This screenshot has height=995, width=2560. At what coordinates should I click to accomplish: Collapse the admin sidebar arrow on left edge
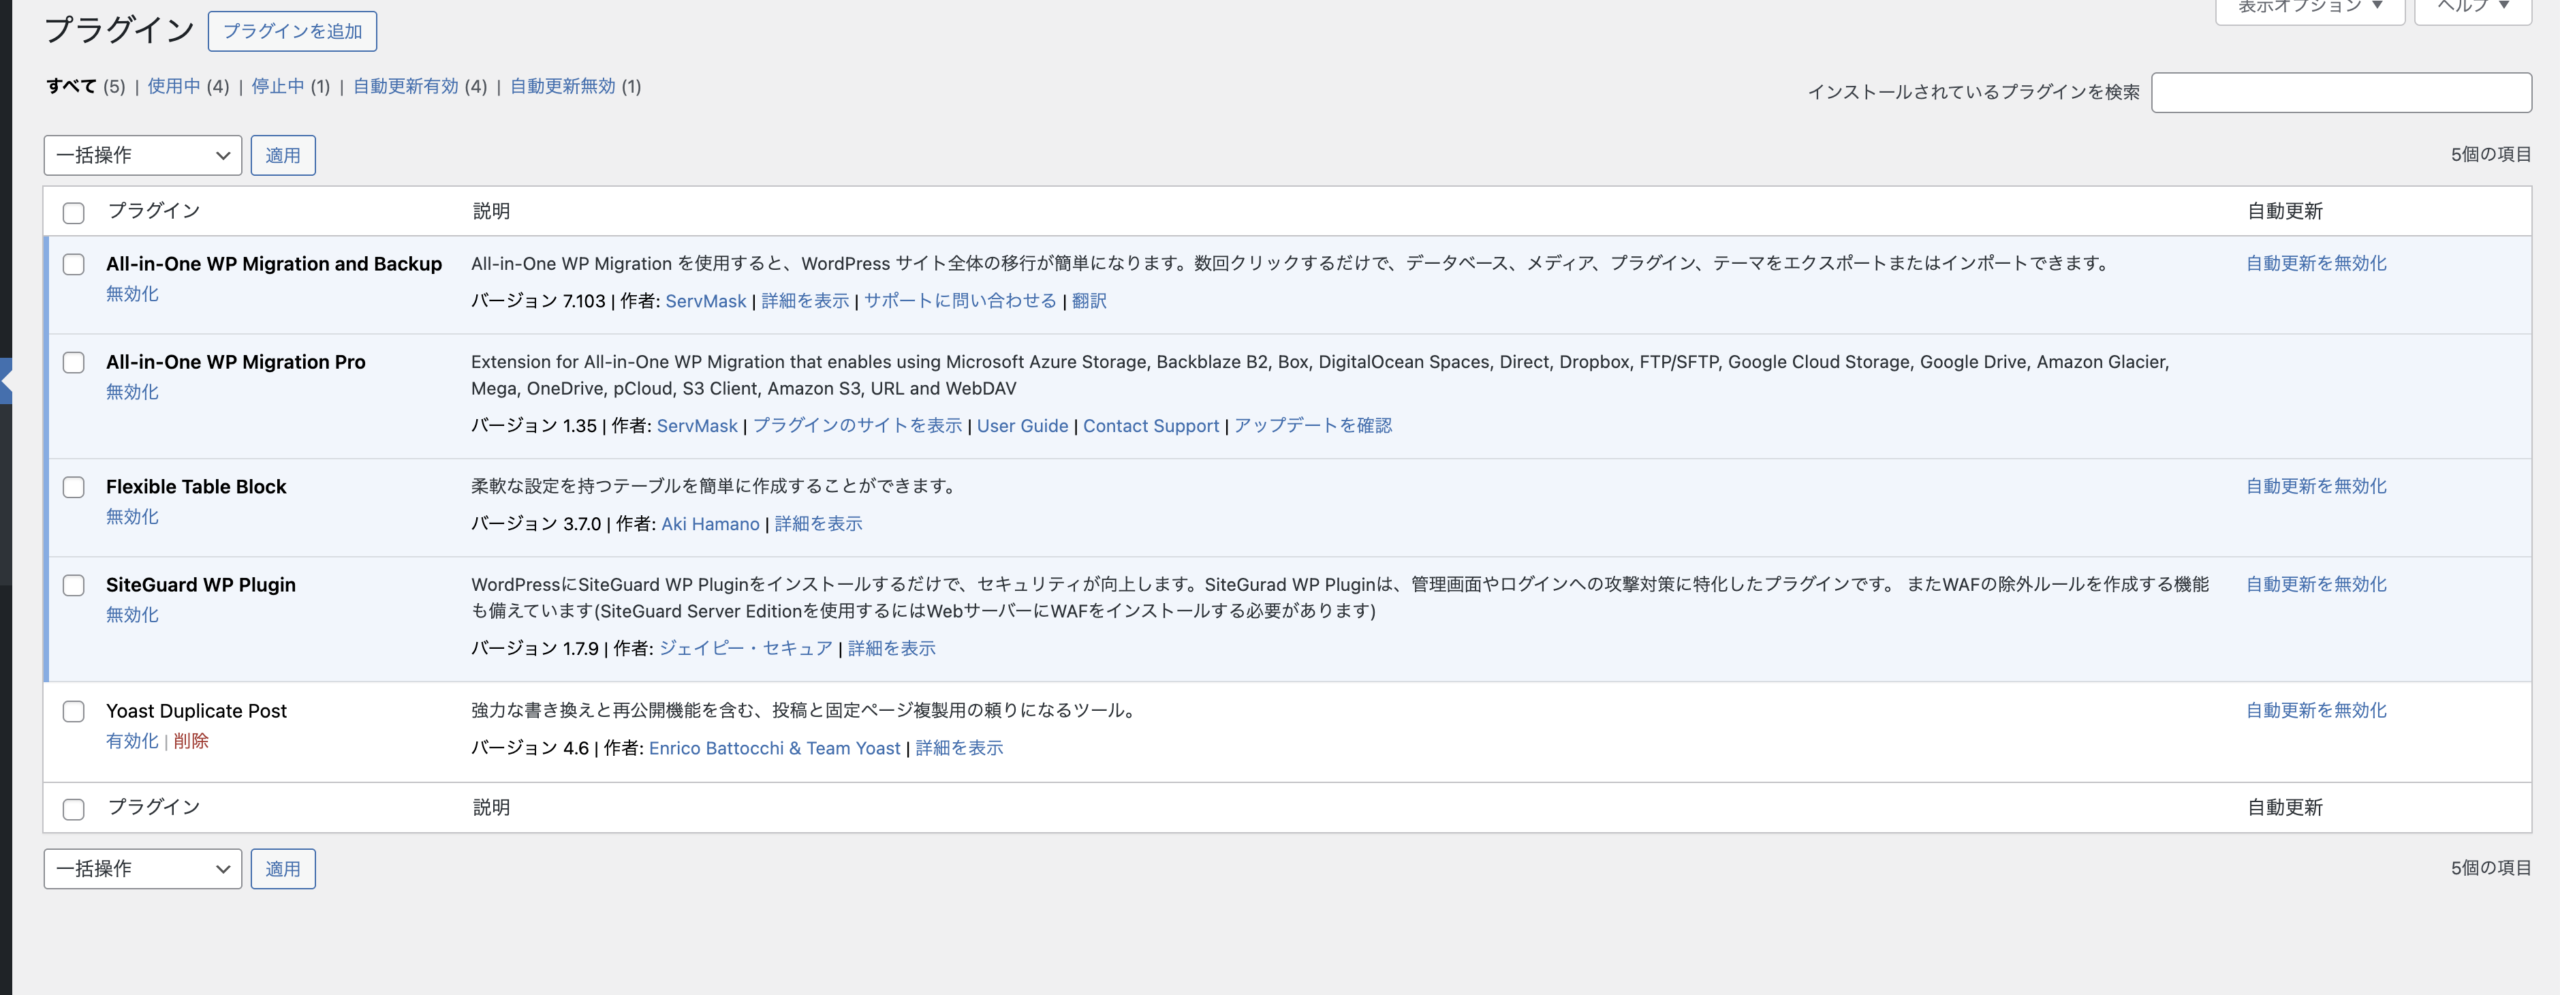coord(6,381)
